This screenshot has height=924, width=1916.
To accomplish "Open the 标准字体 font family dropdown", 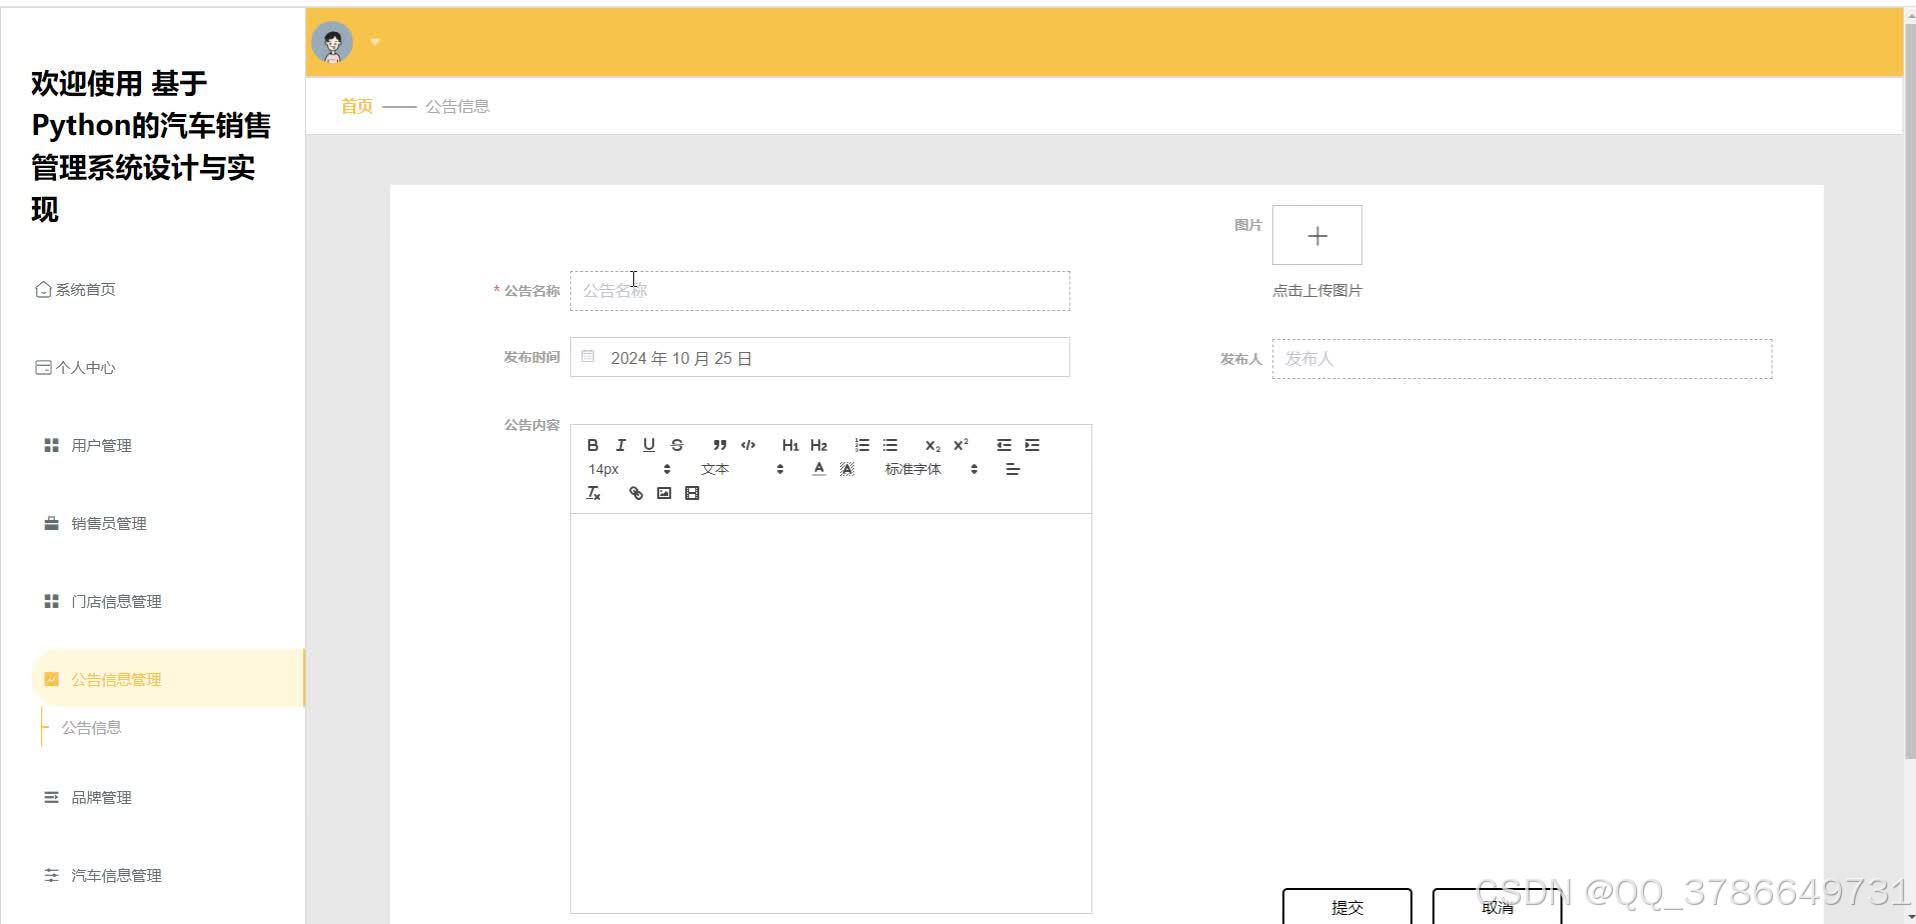I will pyautogui.click(x=913, y=468).
